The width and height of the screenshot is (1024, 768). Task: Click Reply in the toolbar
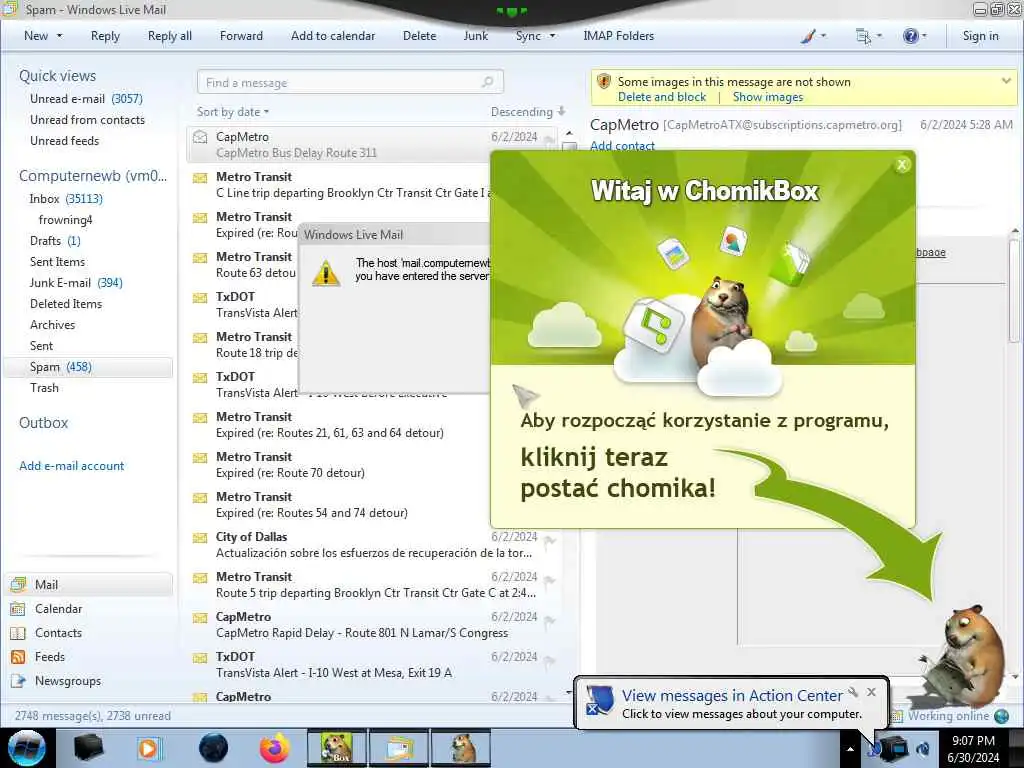click(105, 36)
